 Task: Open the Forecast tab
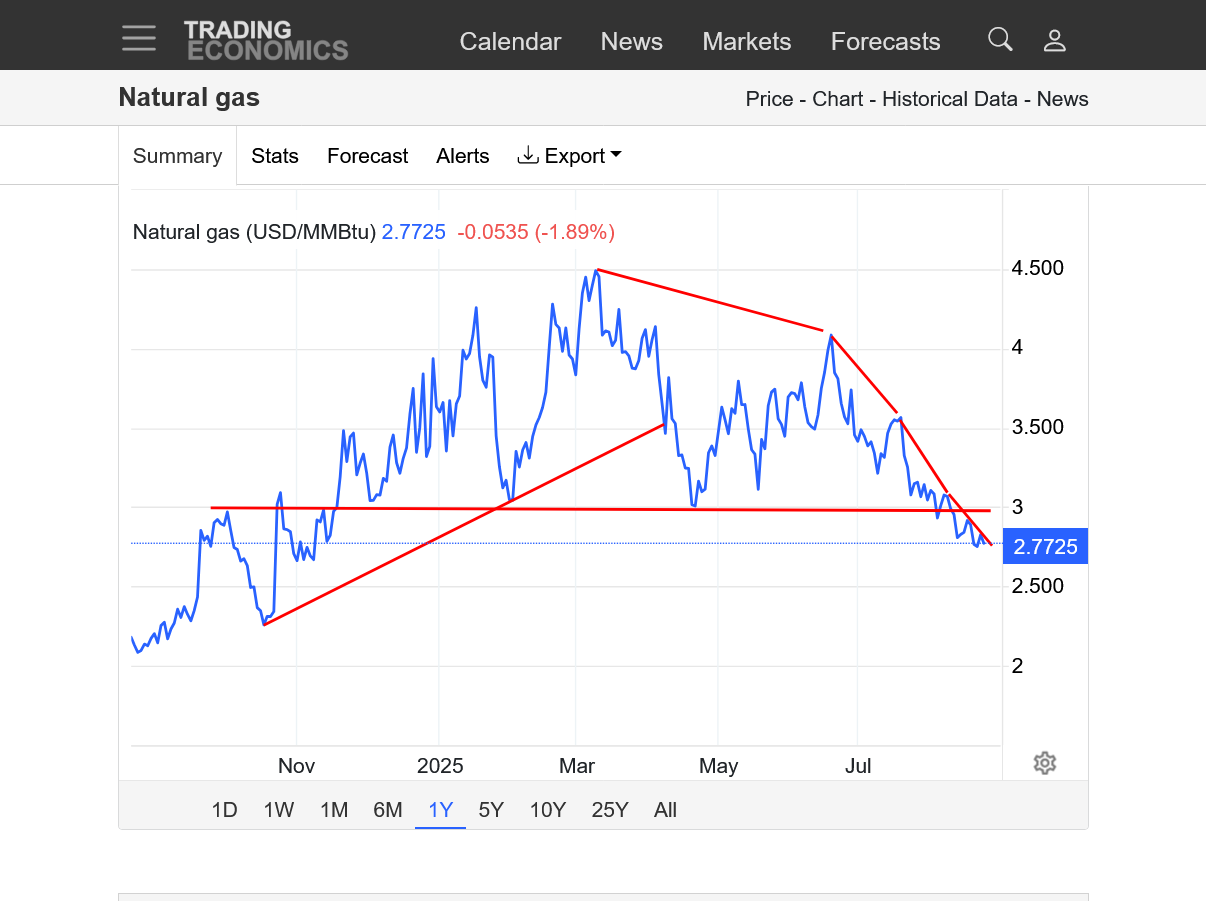367,156
